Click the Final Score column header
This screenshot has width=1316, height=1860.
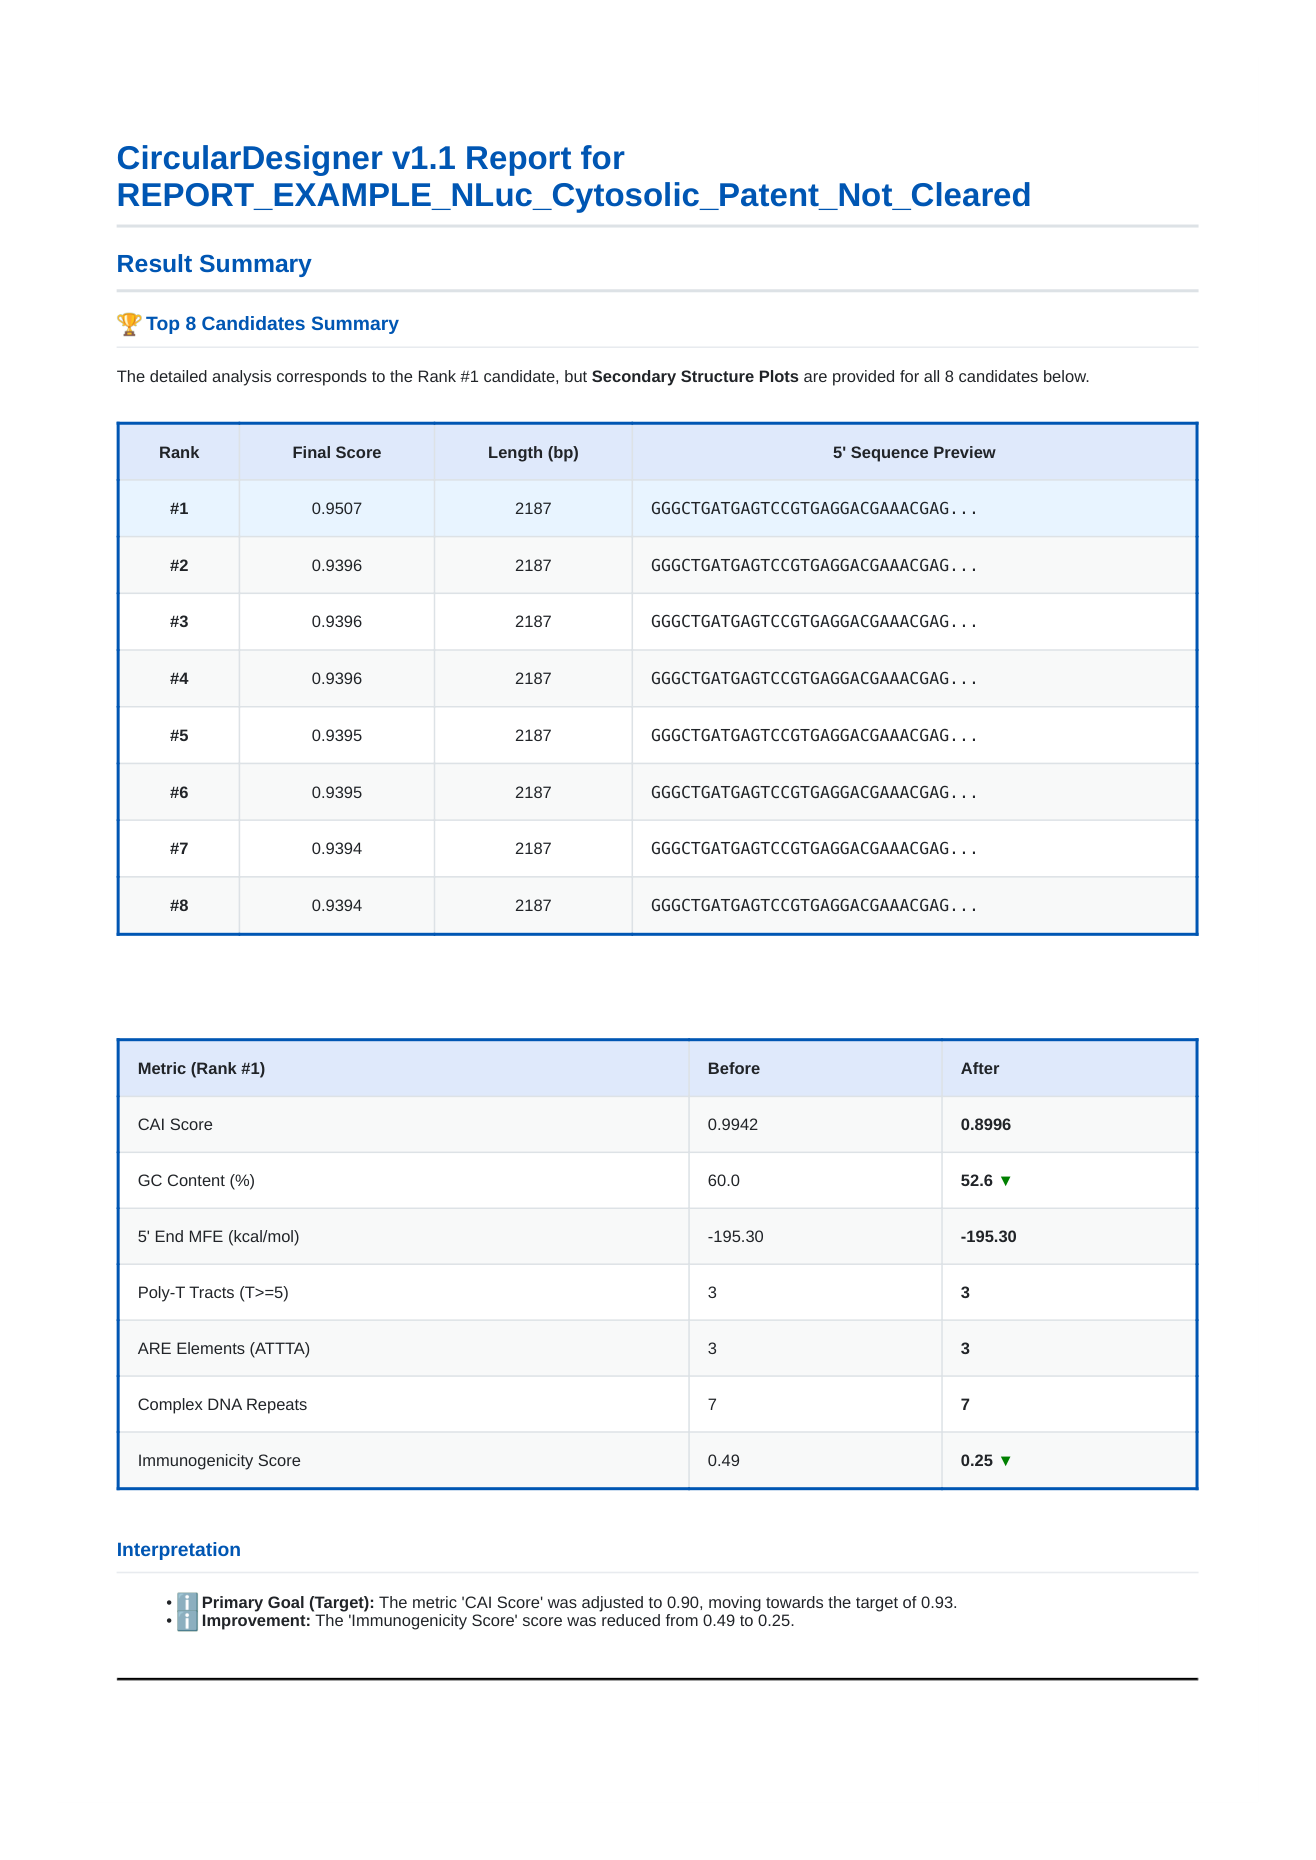336,452
